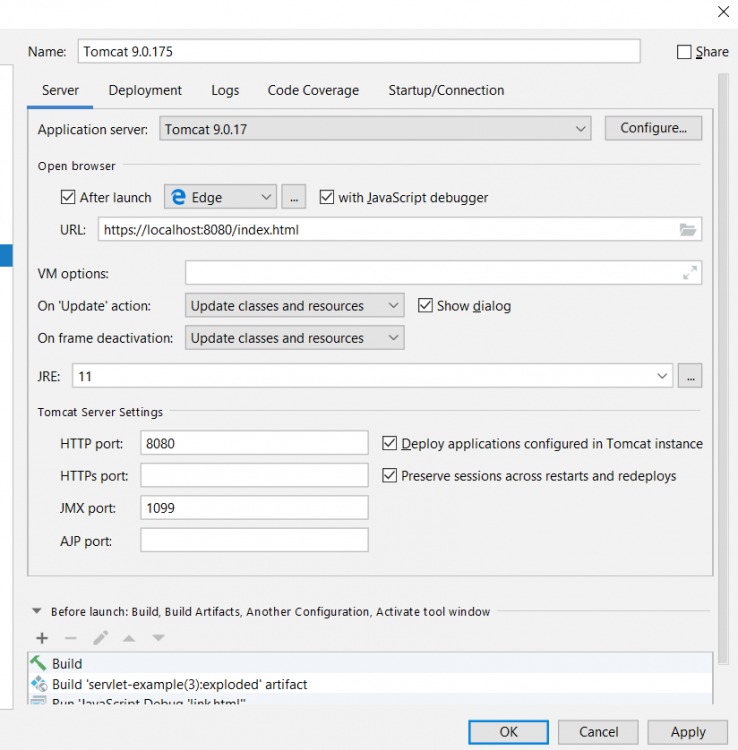Click the artifact icon for servlet-example

[39, 684]
